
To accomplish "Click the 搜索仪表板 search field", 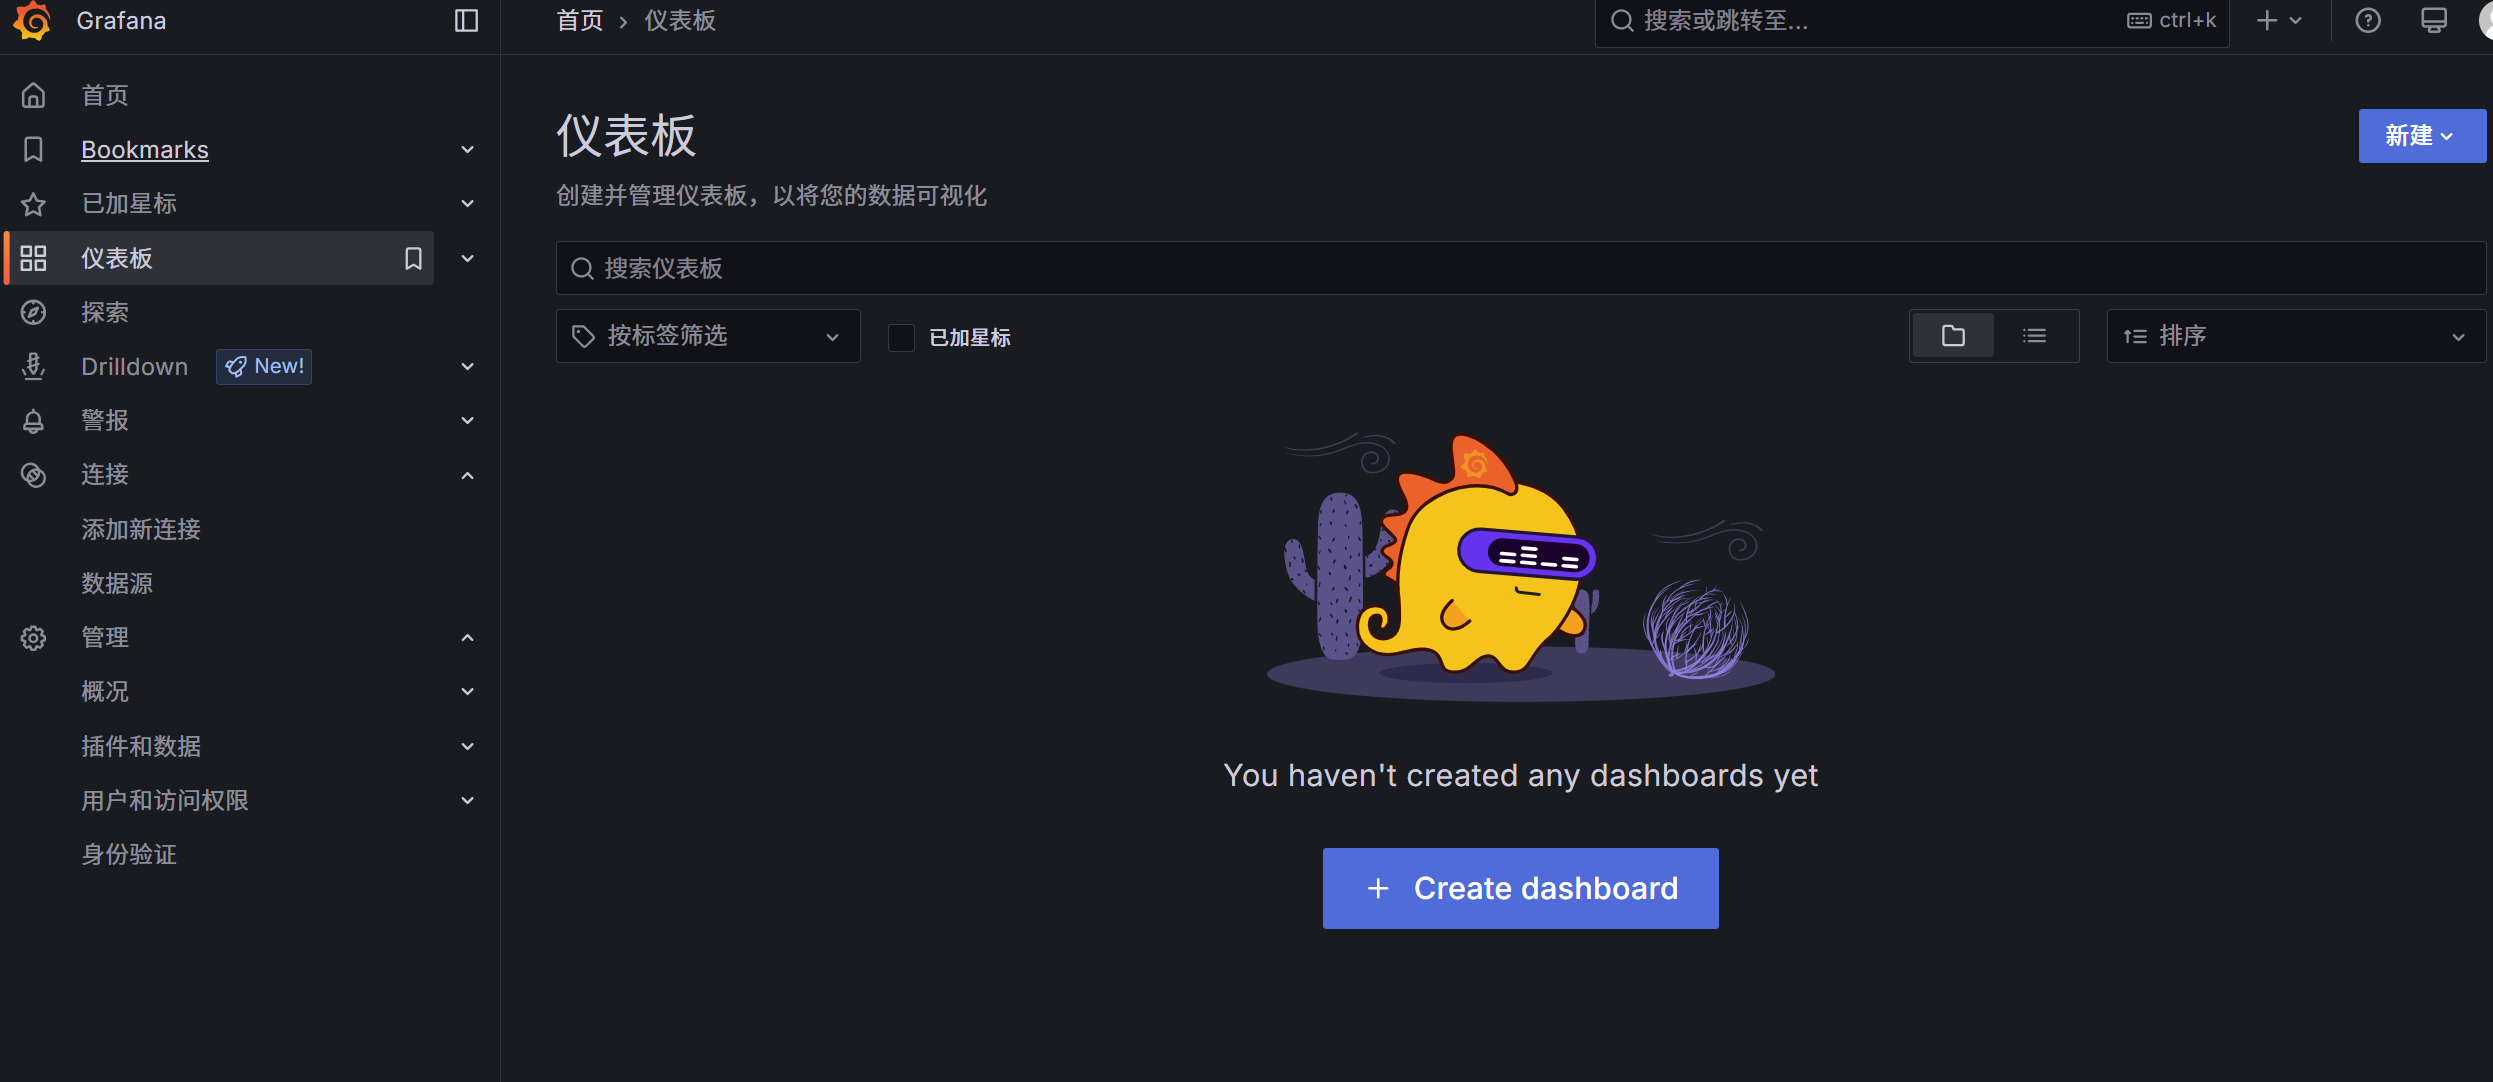I will (1520, 268).
